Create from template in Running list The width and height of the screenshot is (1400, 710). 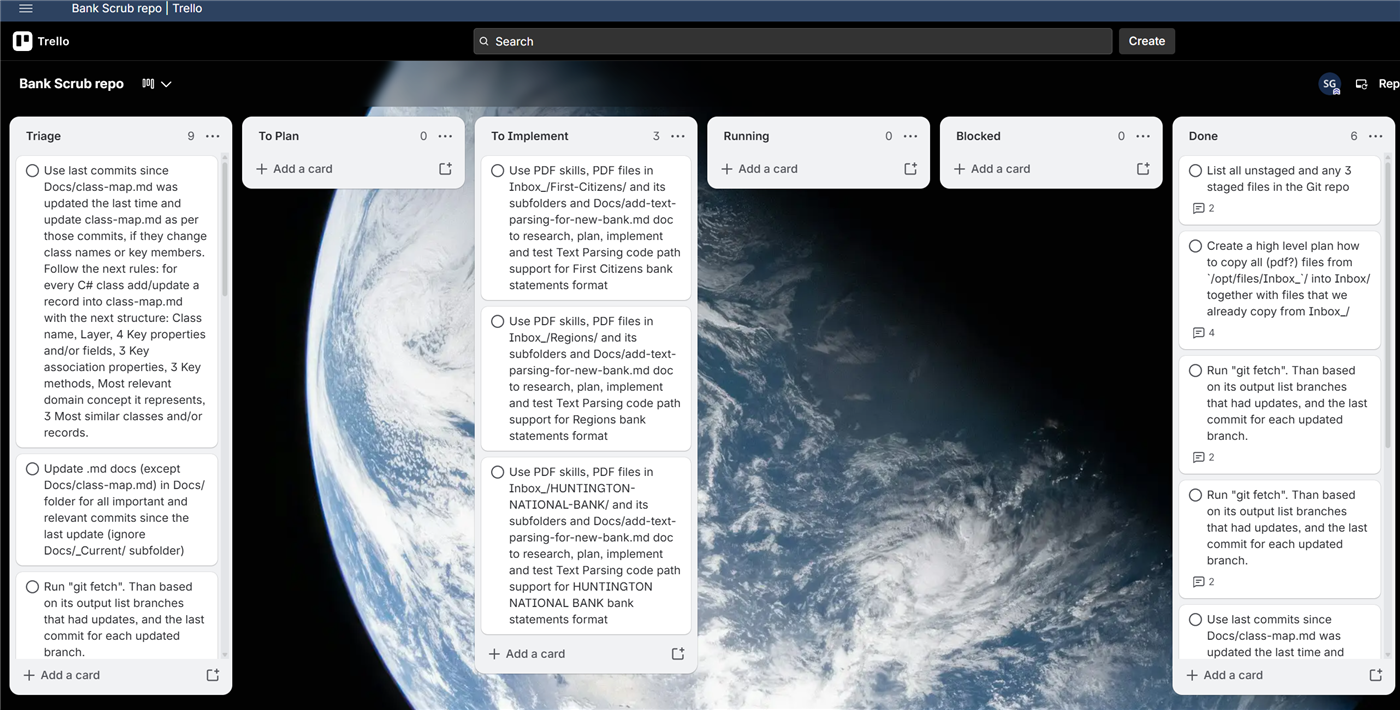pos(910,169)
